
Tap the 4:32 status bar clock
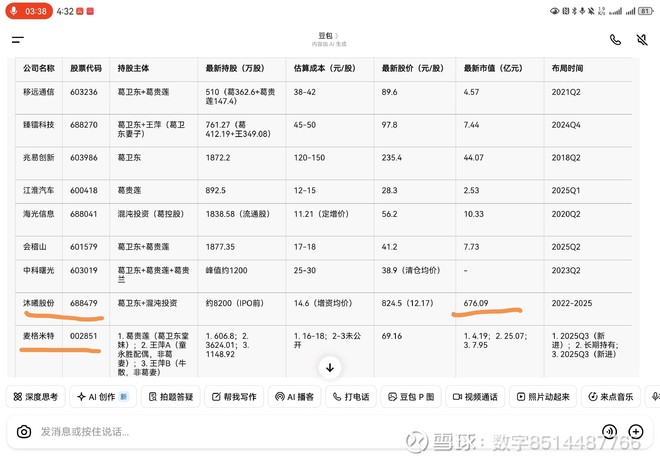(x=65, y=11)
